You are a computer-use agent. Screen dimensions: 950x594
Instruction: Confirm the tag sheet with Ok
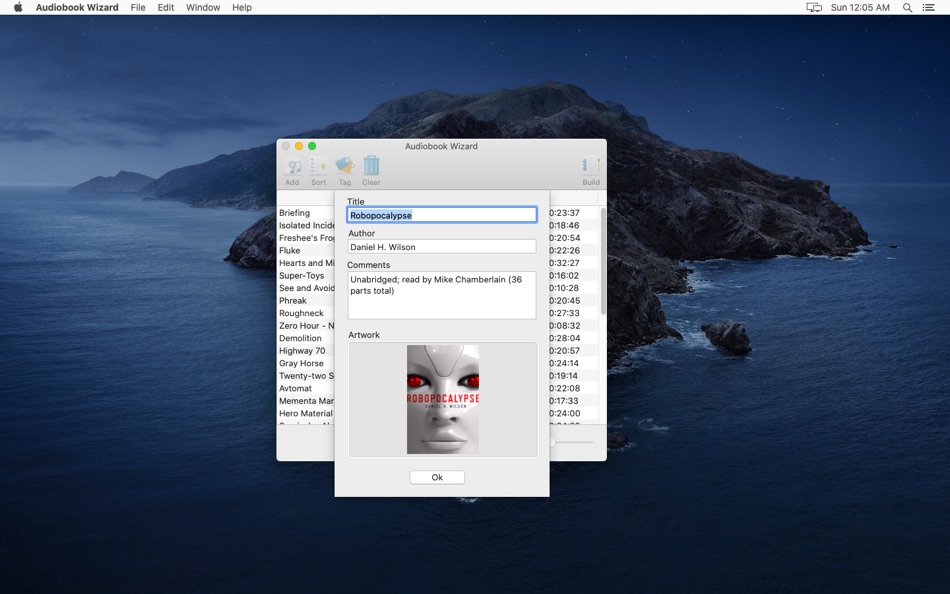(437, 477)
